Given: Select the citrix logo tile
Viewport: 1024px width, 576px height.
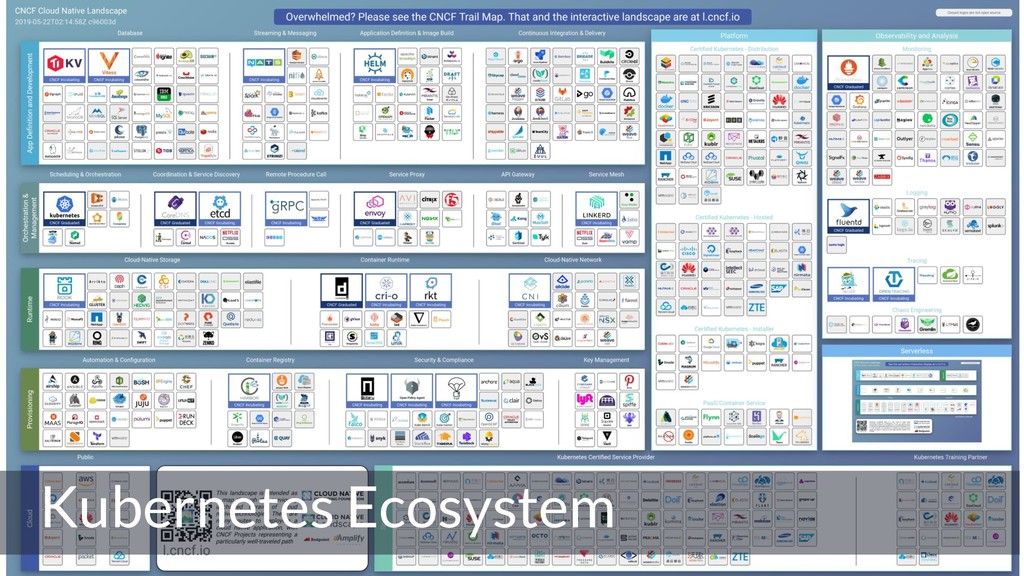Looking at the screenshot, I should click(x=429, y=200).
